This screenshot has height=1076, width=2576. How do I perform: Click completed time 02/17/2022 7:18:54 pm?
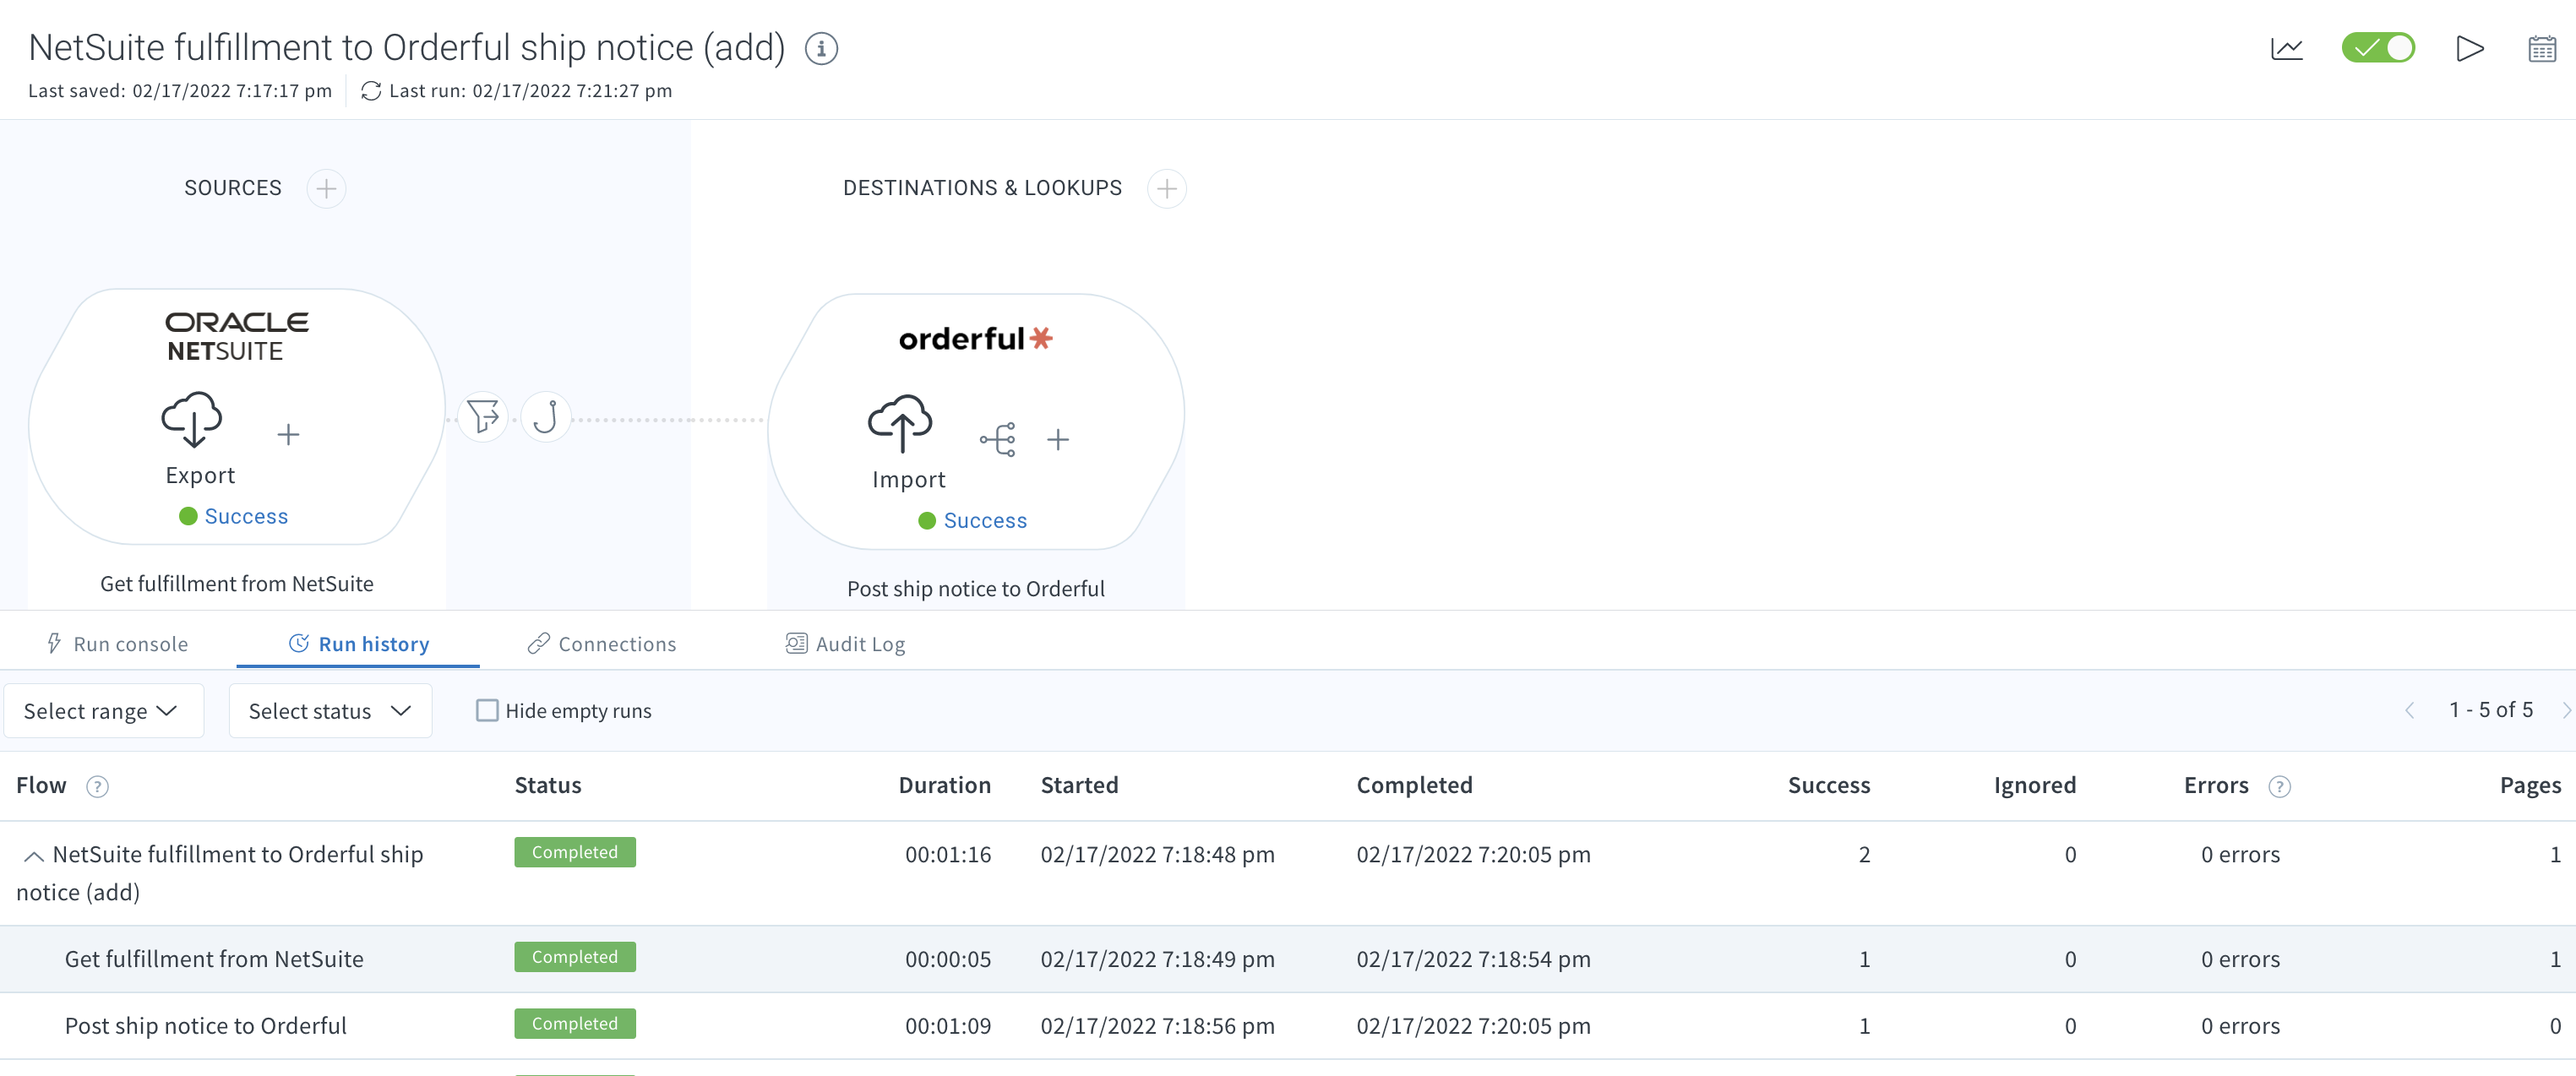click(x=1473, y=960)
